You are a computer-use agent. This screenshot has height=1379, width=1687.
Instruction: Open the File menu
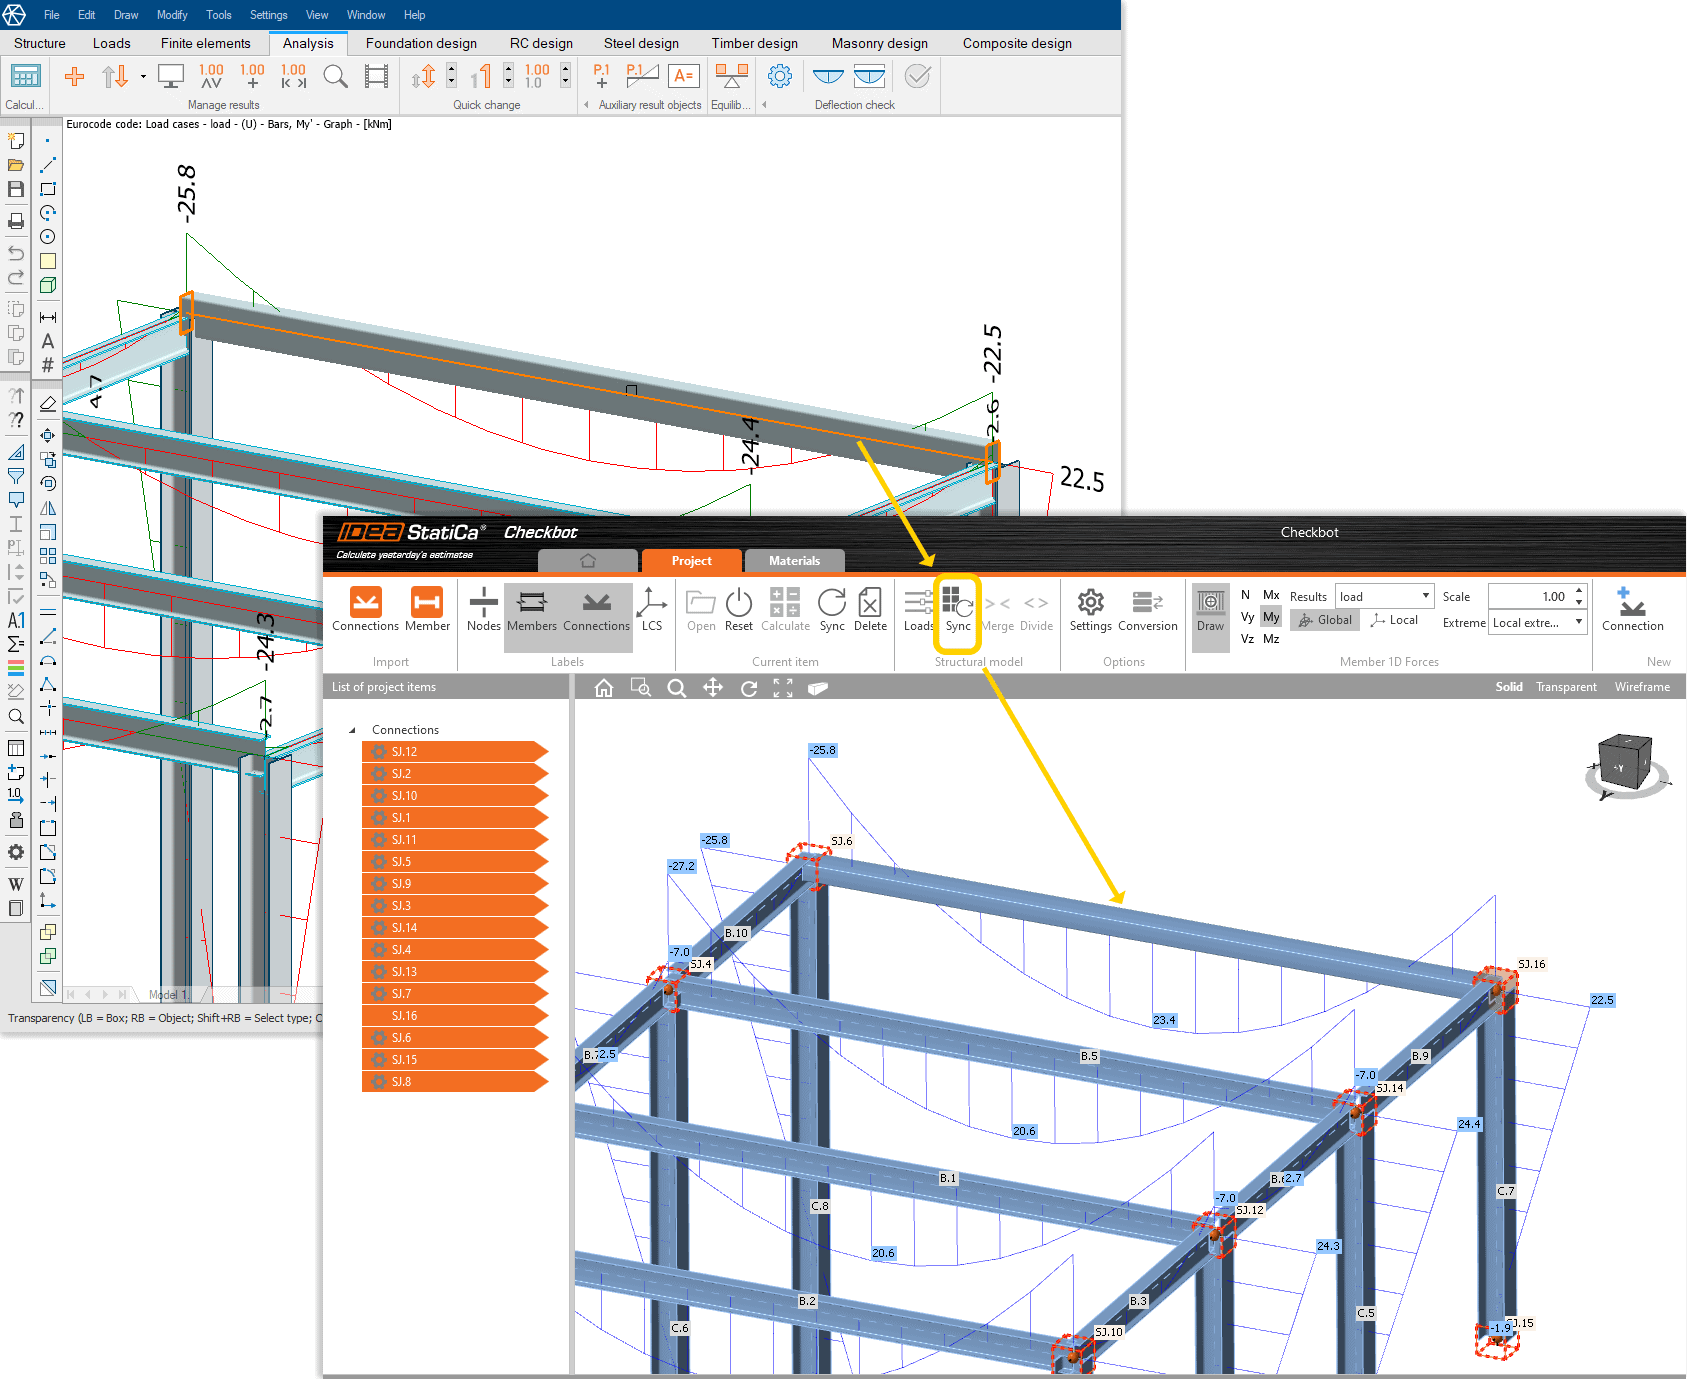52,15
